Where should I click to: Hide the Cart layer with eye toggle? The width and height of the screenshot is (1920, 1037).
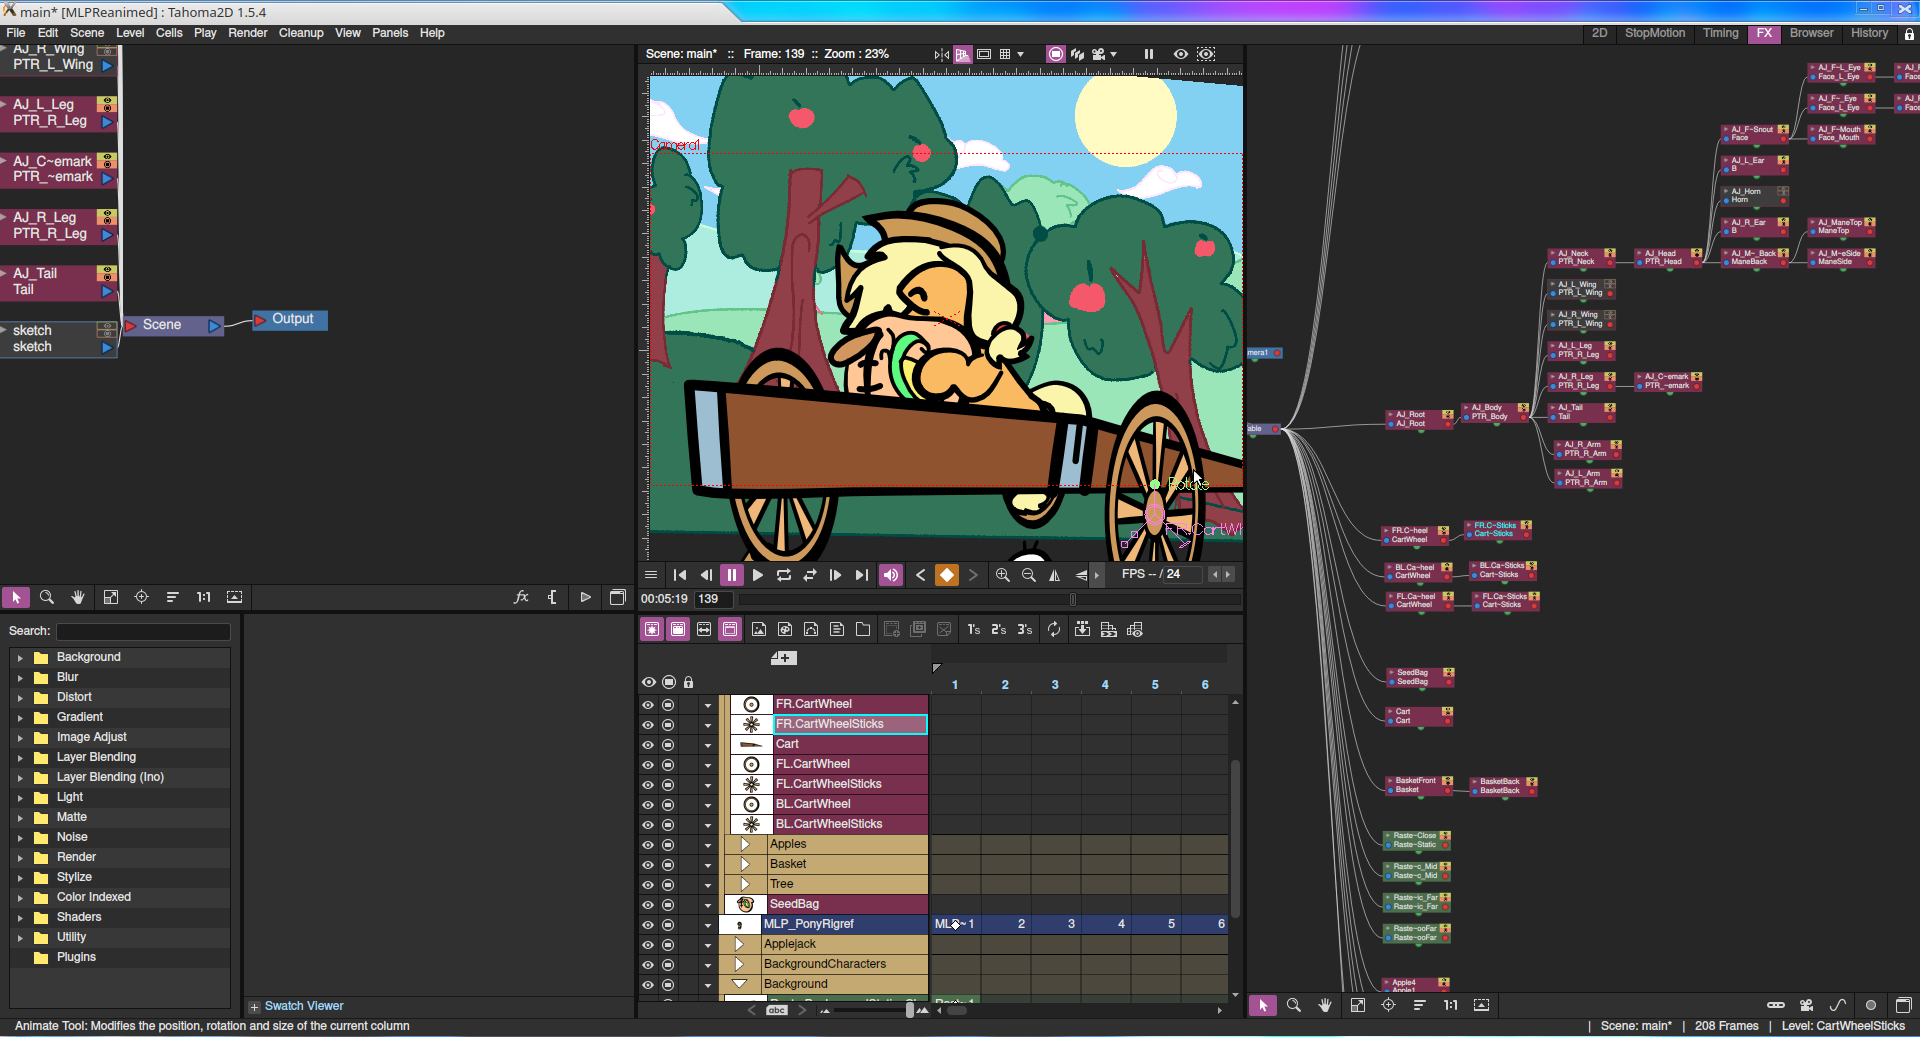pyautogui.click(x=648, y=745)
